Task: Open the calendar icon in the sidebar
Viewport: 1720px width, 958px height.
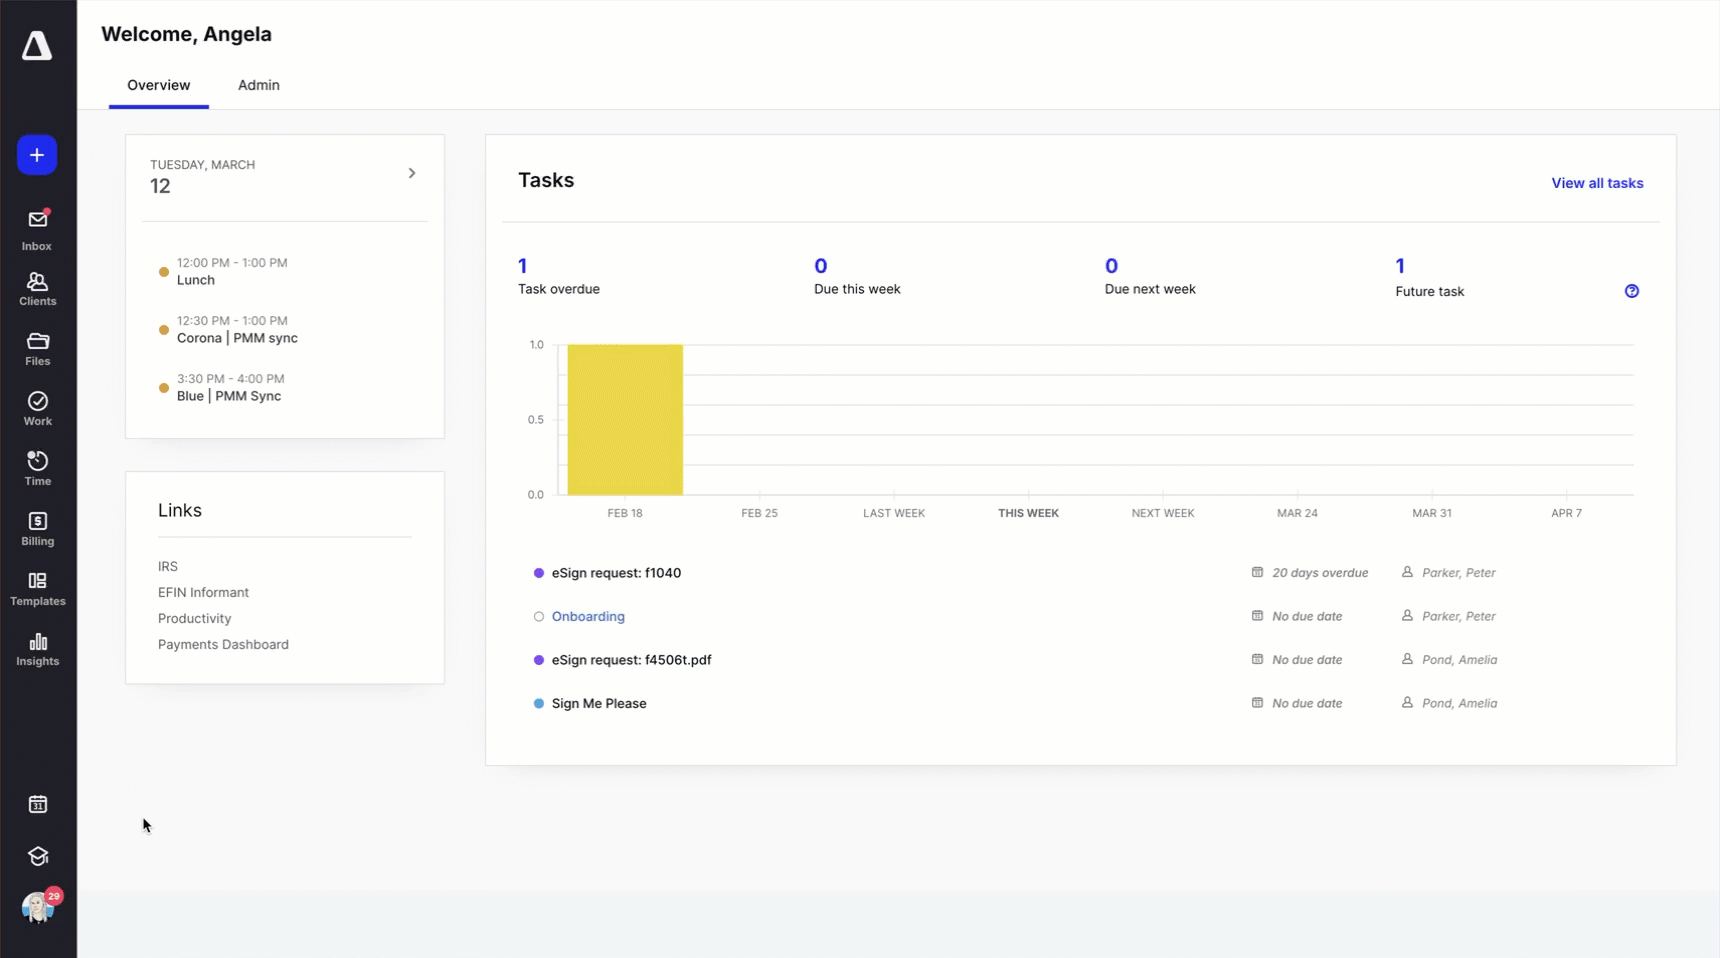Action: (x=38, y=804)
